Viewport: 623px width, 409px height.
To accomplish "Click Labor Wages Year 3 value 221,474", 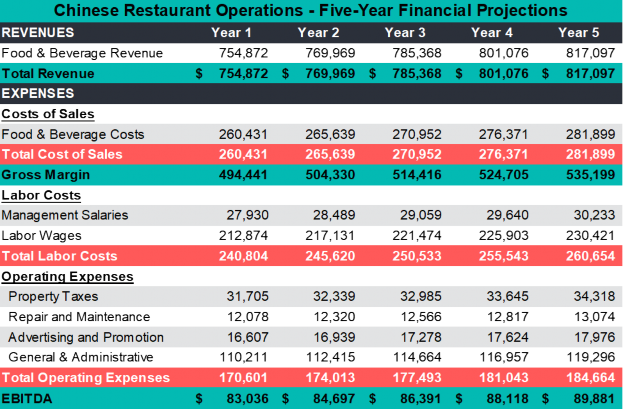I will [412, 235].
